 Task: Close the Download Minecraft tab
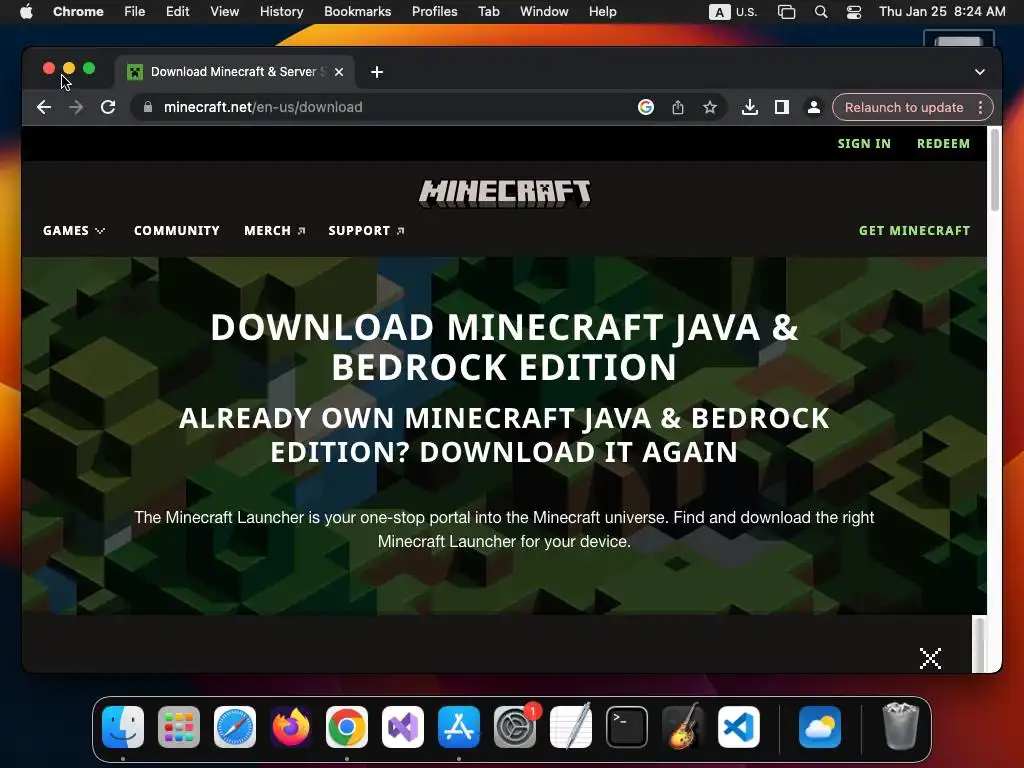[339, 72]
